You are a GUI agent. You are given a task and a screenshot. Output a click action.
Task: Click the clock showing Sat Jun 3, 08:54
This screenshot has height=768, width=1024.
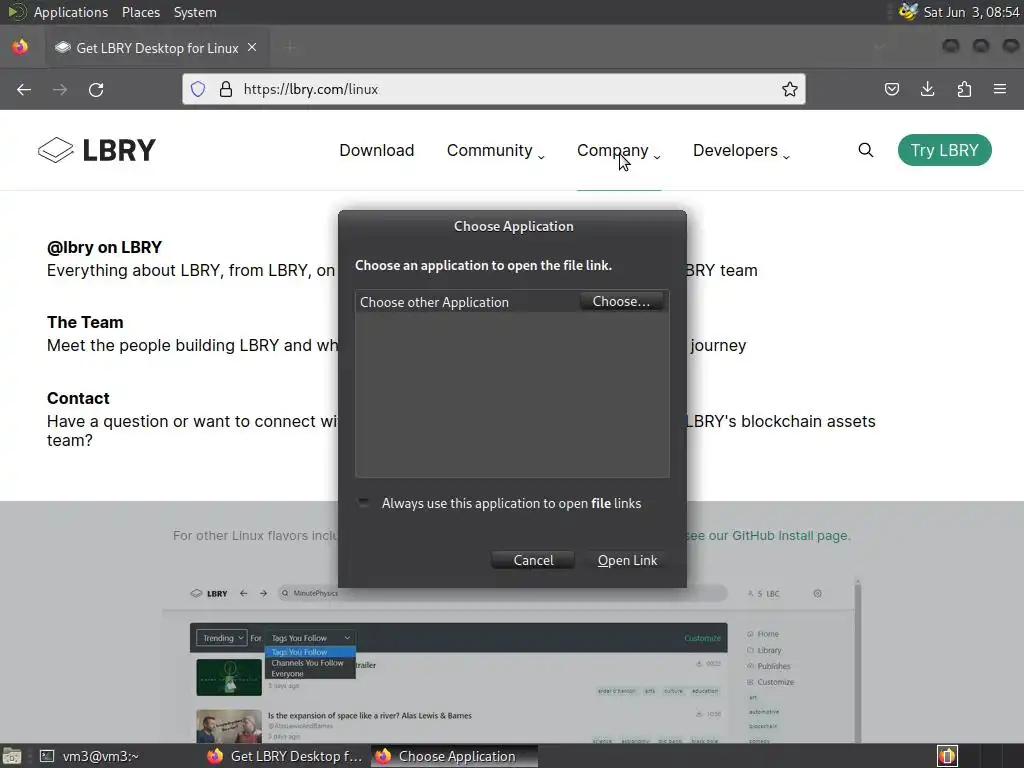click(x=971, y=12)
